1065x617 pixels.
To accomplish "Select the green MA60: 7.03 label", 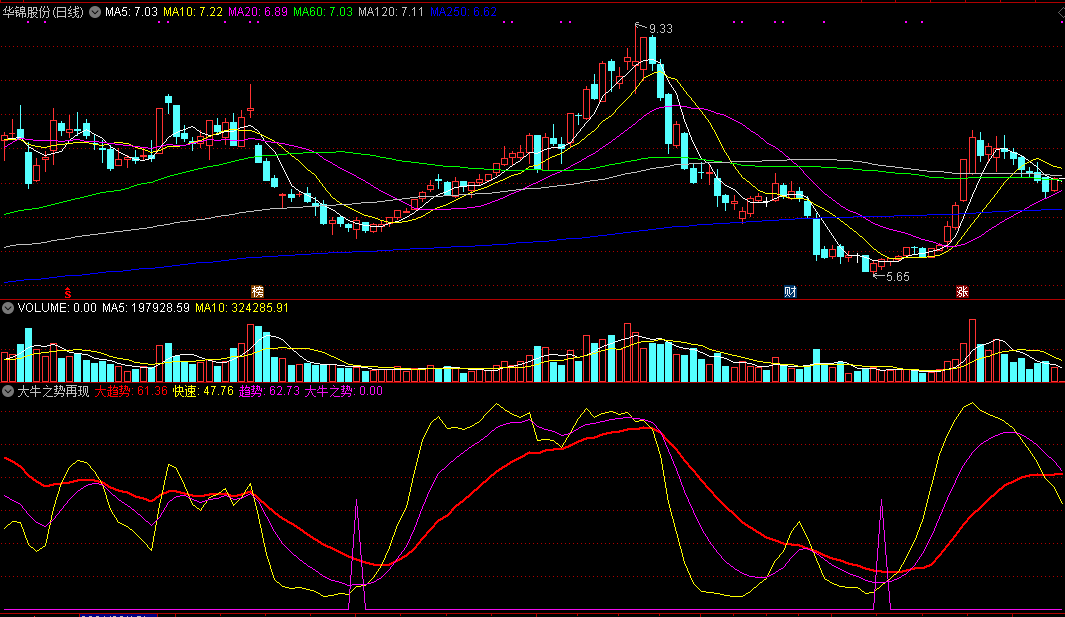I will (323, 12).
